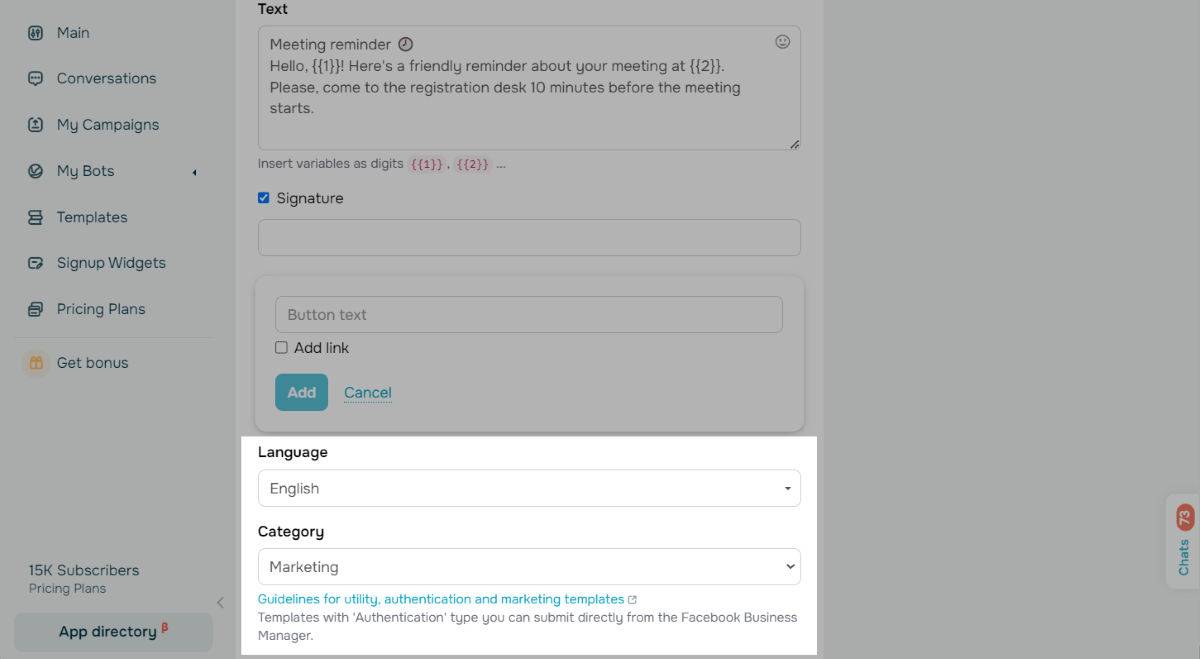Open the Category dropdown

529,567
